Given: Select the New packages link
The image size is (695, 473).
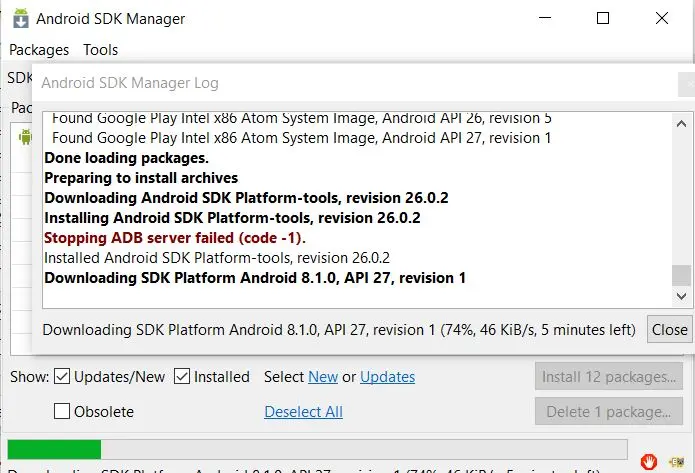Looking at the screenshot, I should click(323, 377).
